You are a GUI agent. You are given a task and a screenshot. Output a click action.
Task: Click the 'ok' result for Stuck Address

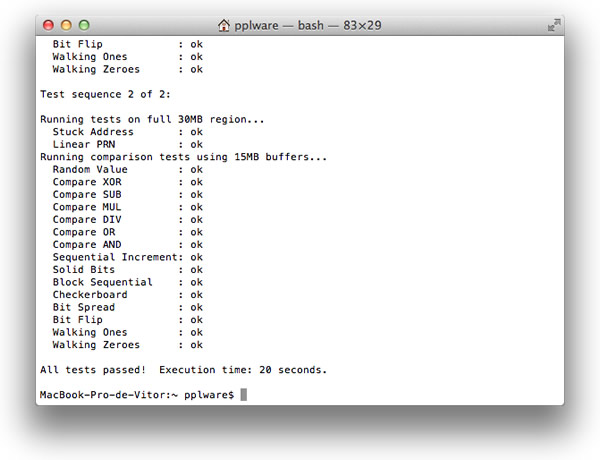(196, 132)
